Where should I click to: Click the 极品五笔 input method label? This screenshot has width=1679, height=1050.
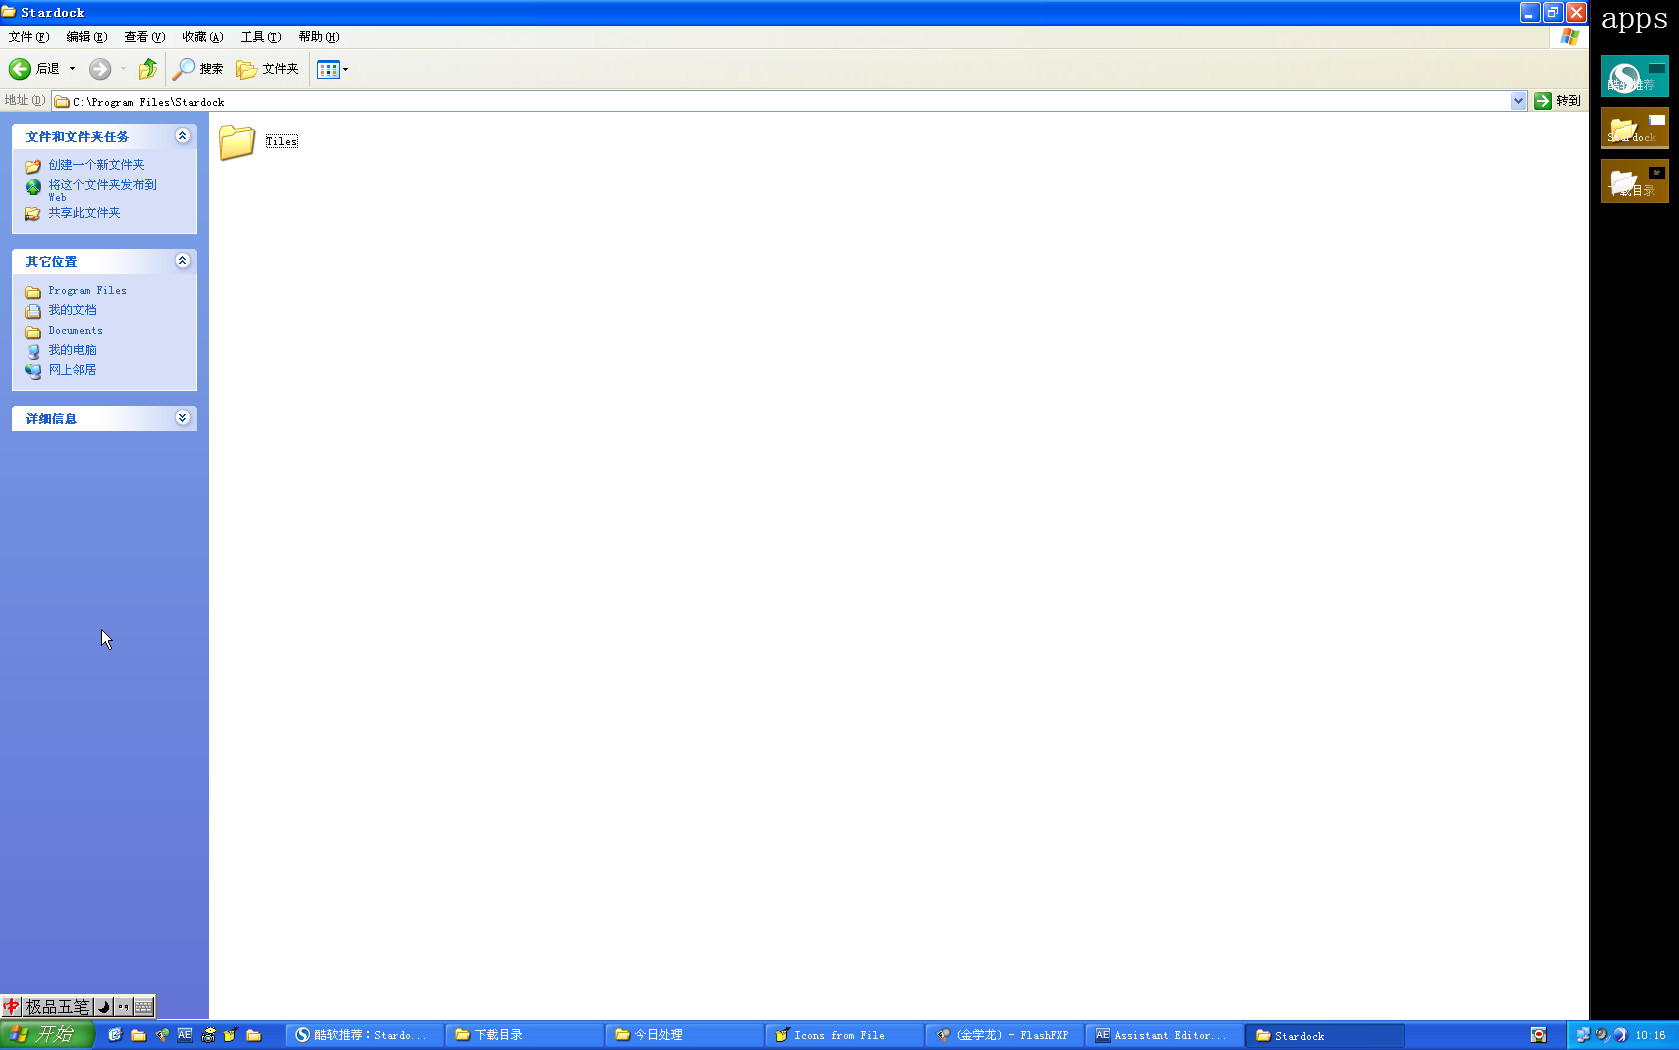[x=57, y=1007]
